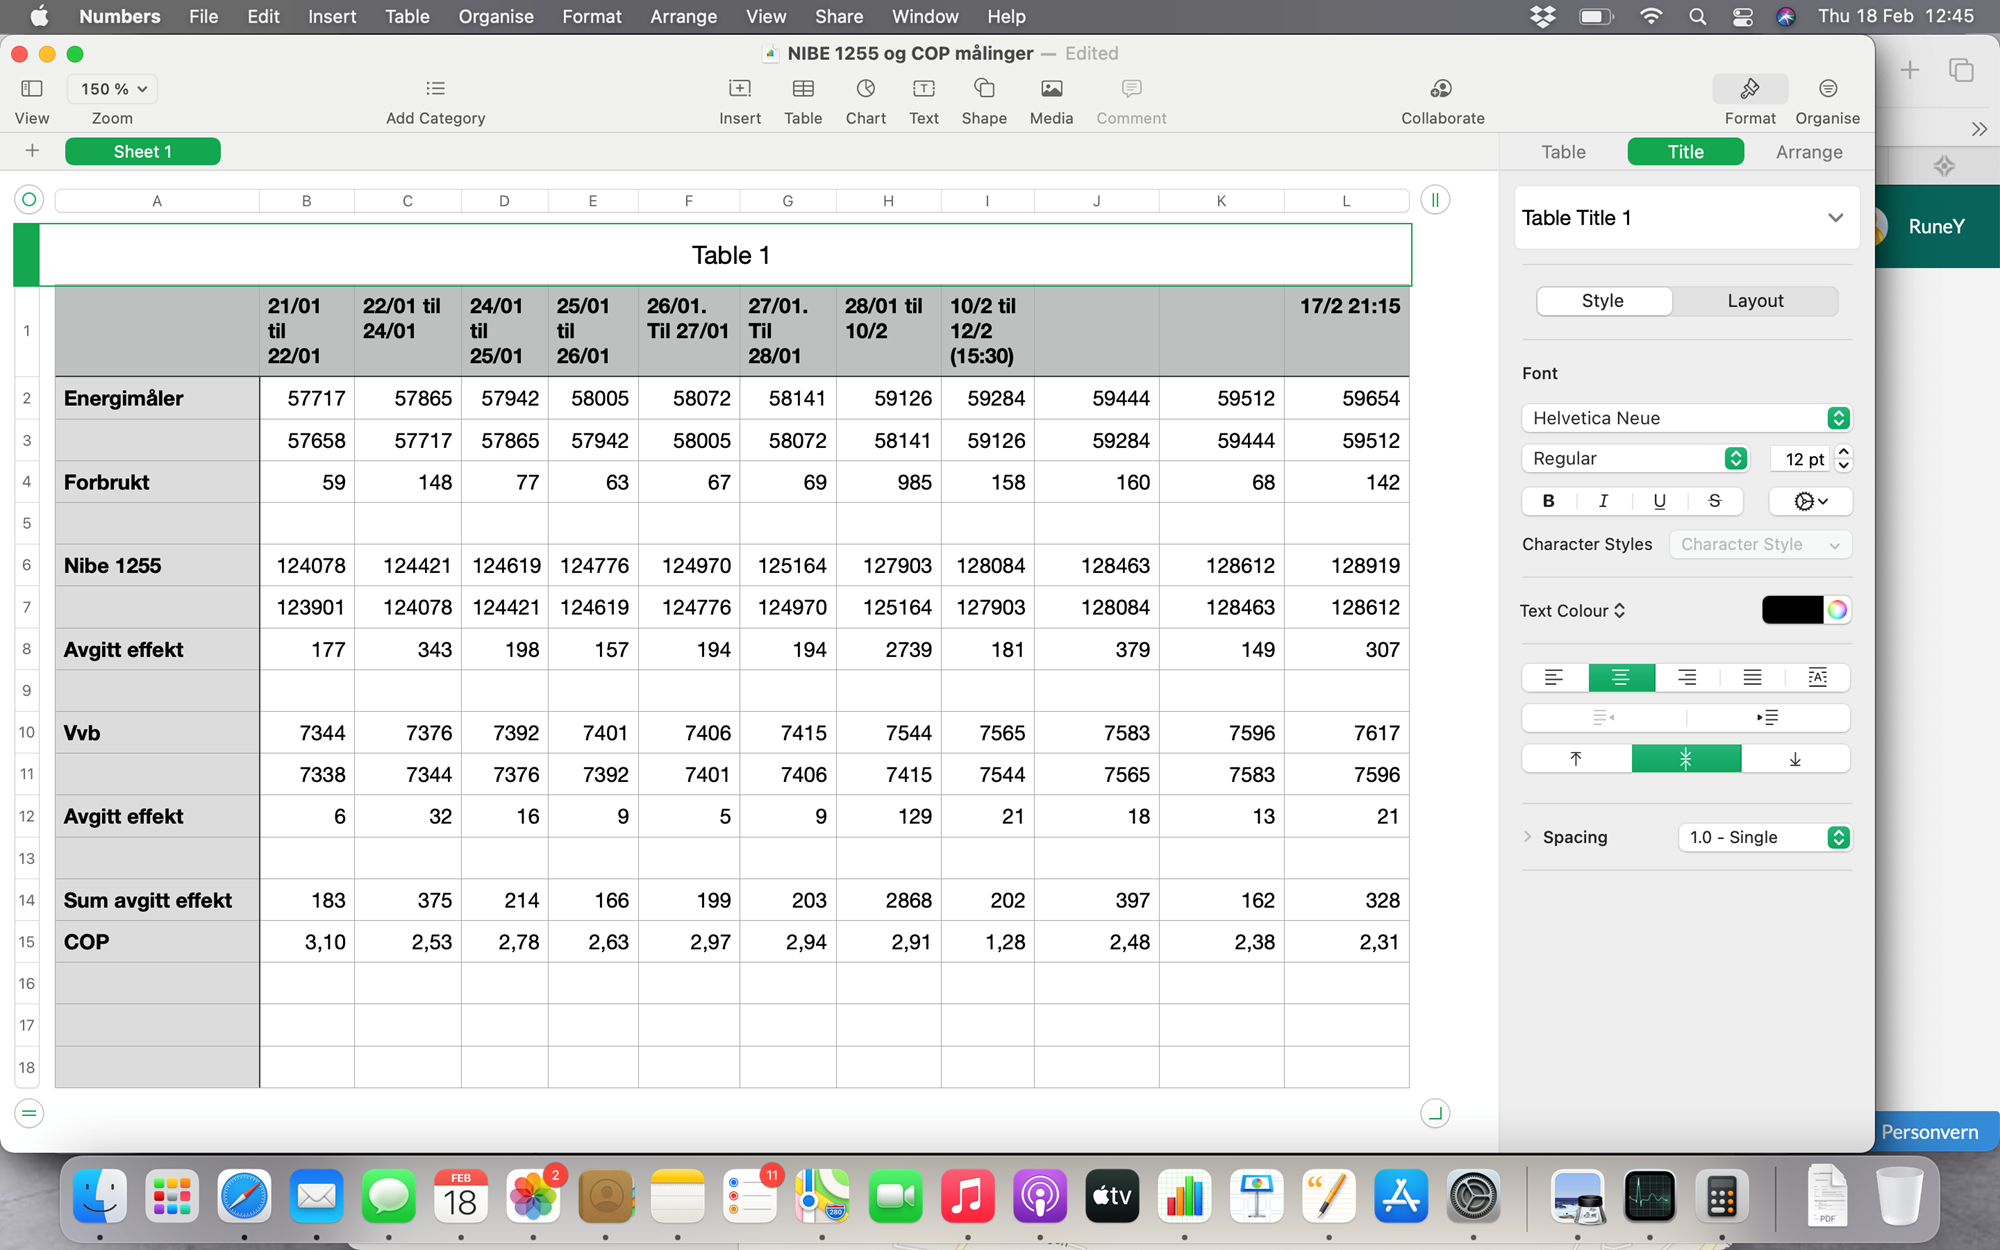Click the Collaborate icon in toolbar

(x=1440, y=89)
